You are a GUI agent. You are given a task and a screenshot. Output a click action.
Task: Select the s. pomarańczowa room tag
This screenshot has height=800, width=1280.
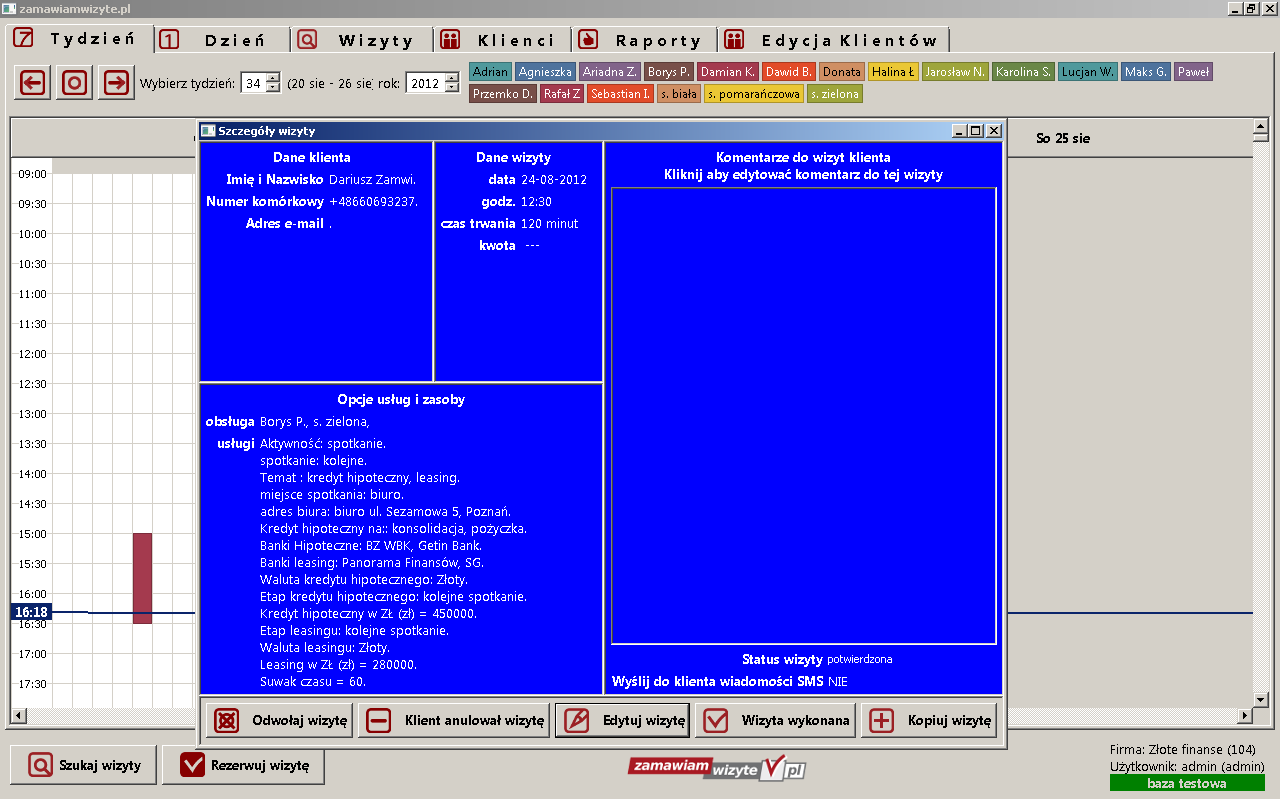coord(754,94)
